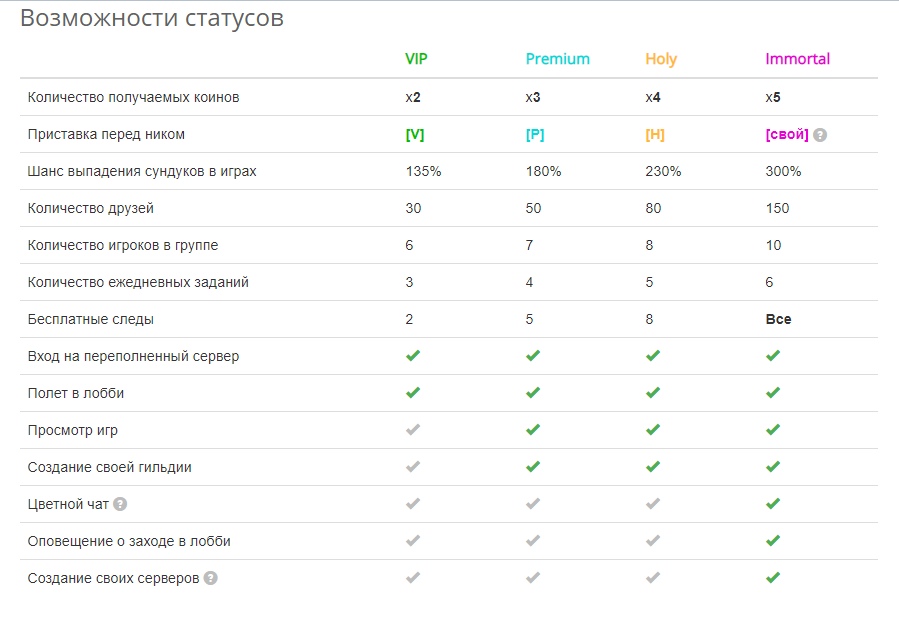Click the Holy status heading
899x628 pixels.
(661, 60)
